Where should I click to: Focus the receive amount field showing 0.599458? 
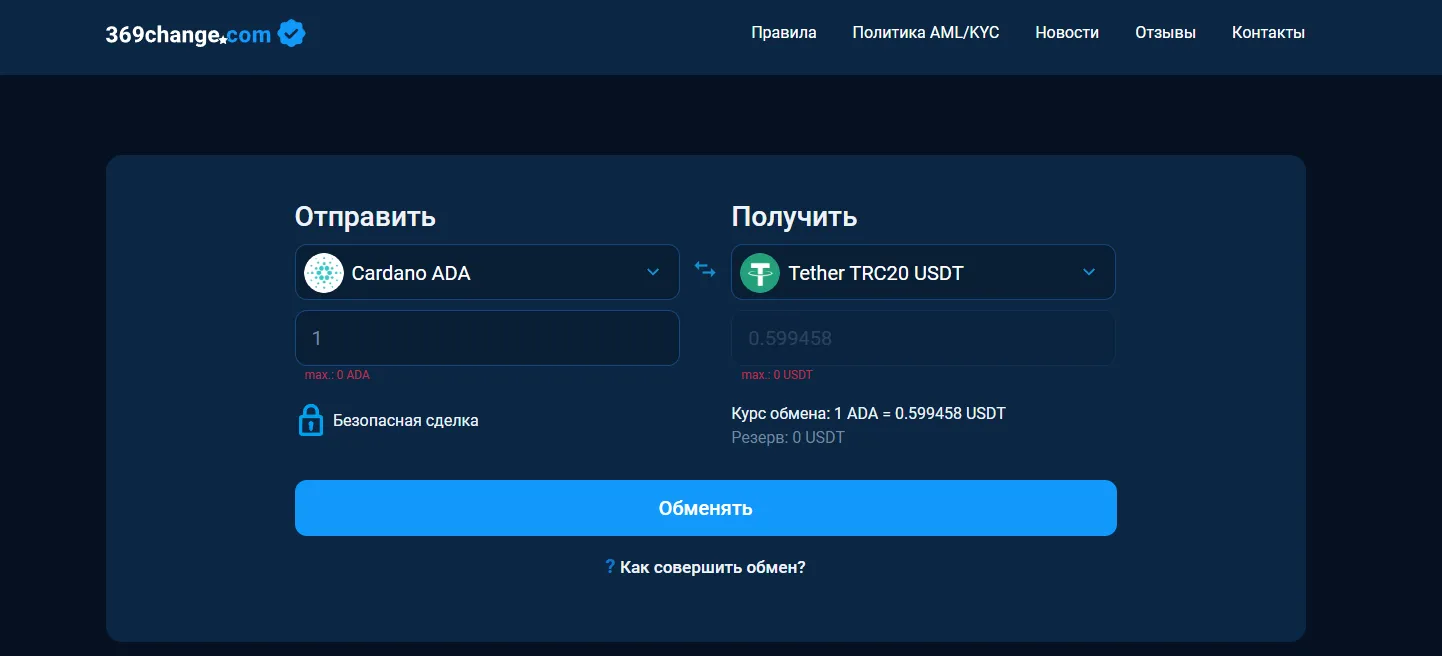point(923,338)
